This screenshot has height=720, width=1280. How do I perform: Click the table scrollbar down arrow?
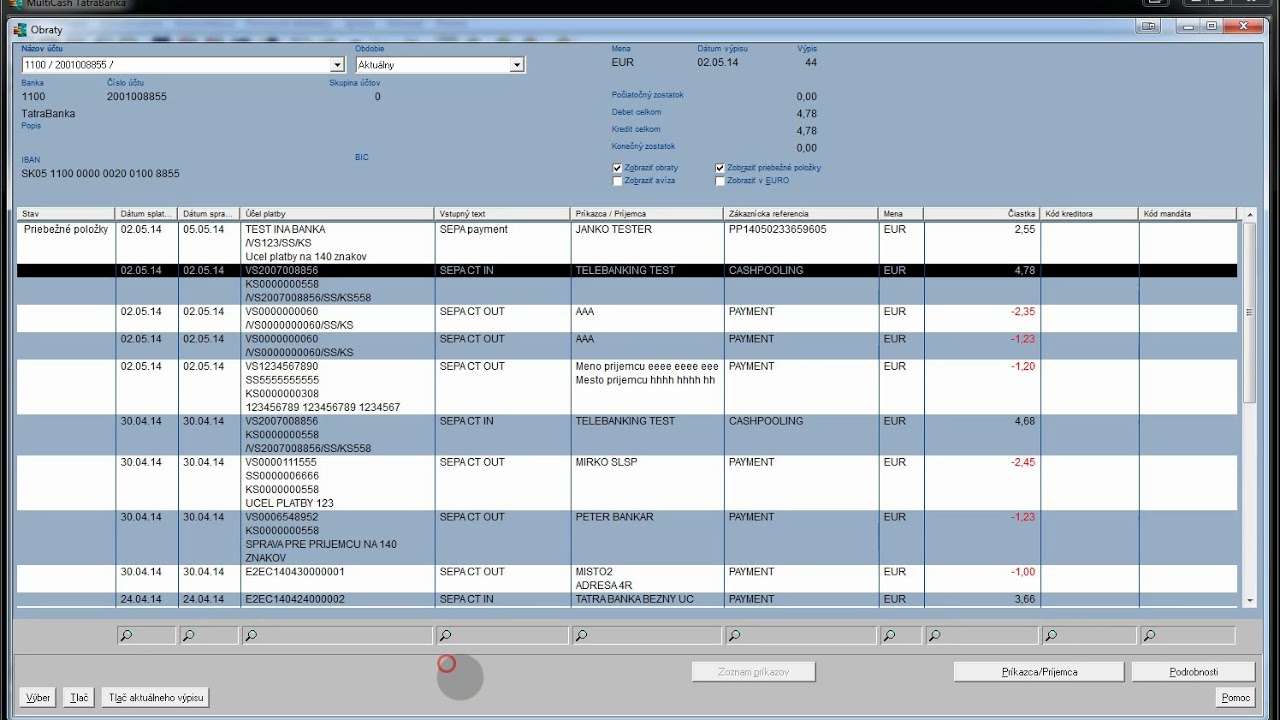click(x=1249, y=600)
